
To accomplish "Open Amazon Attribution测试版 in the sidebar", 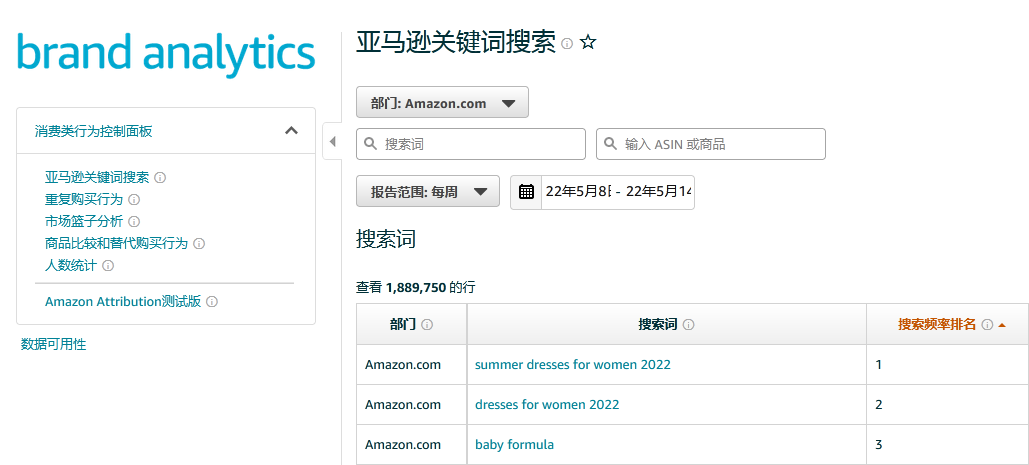I will click(123, 302).
